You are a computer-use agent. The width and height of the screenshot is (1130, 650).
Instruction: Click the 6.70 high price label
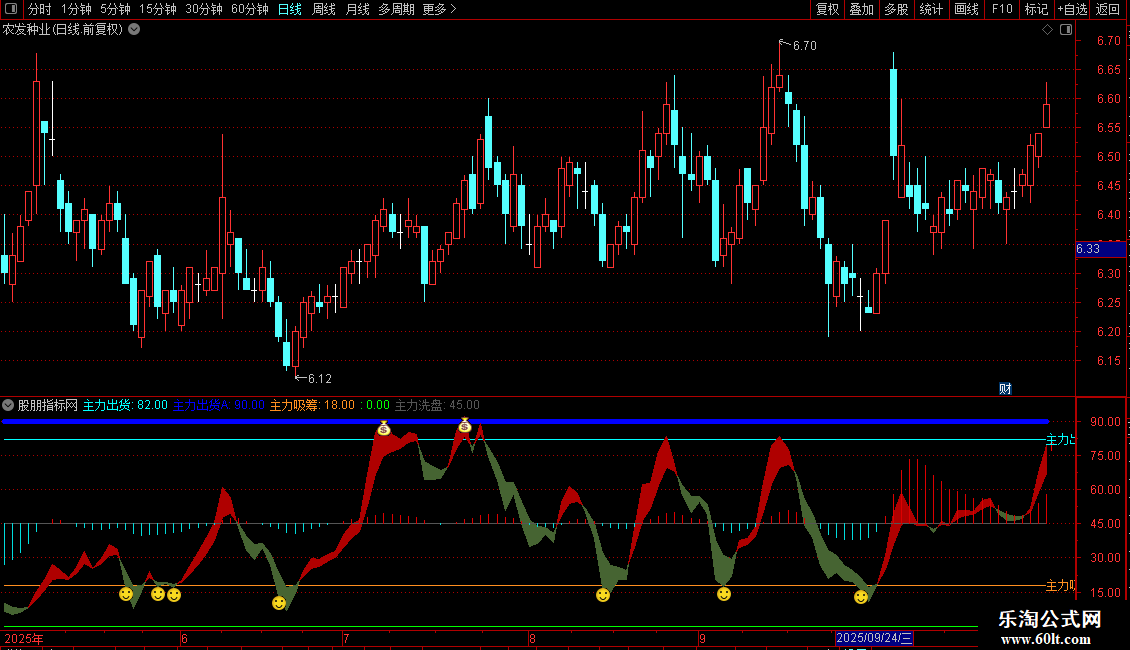tap(804, 45)
